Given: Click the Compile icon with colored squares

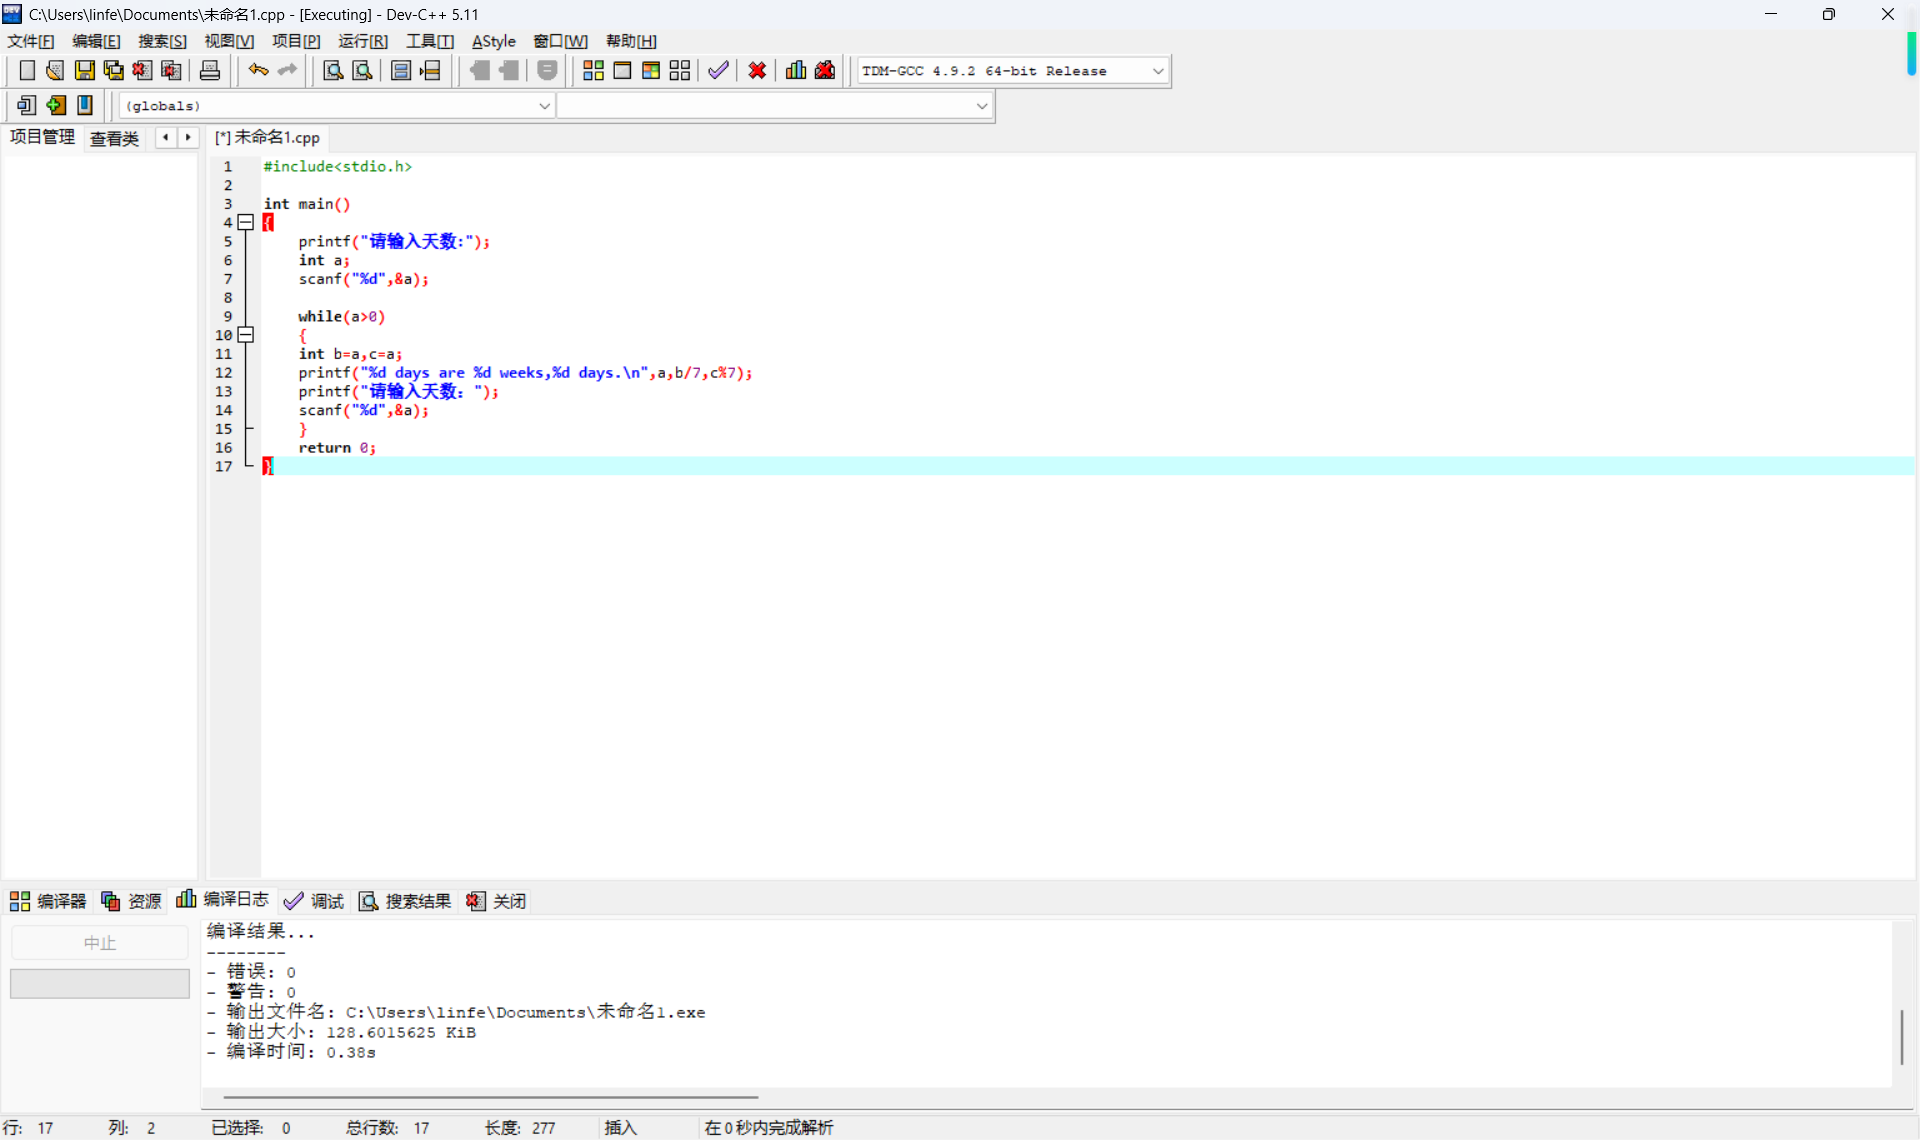Looking at the screenshot, I should [x=593, y=70].
